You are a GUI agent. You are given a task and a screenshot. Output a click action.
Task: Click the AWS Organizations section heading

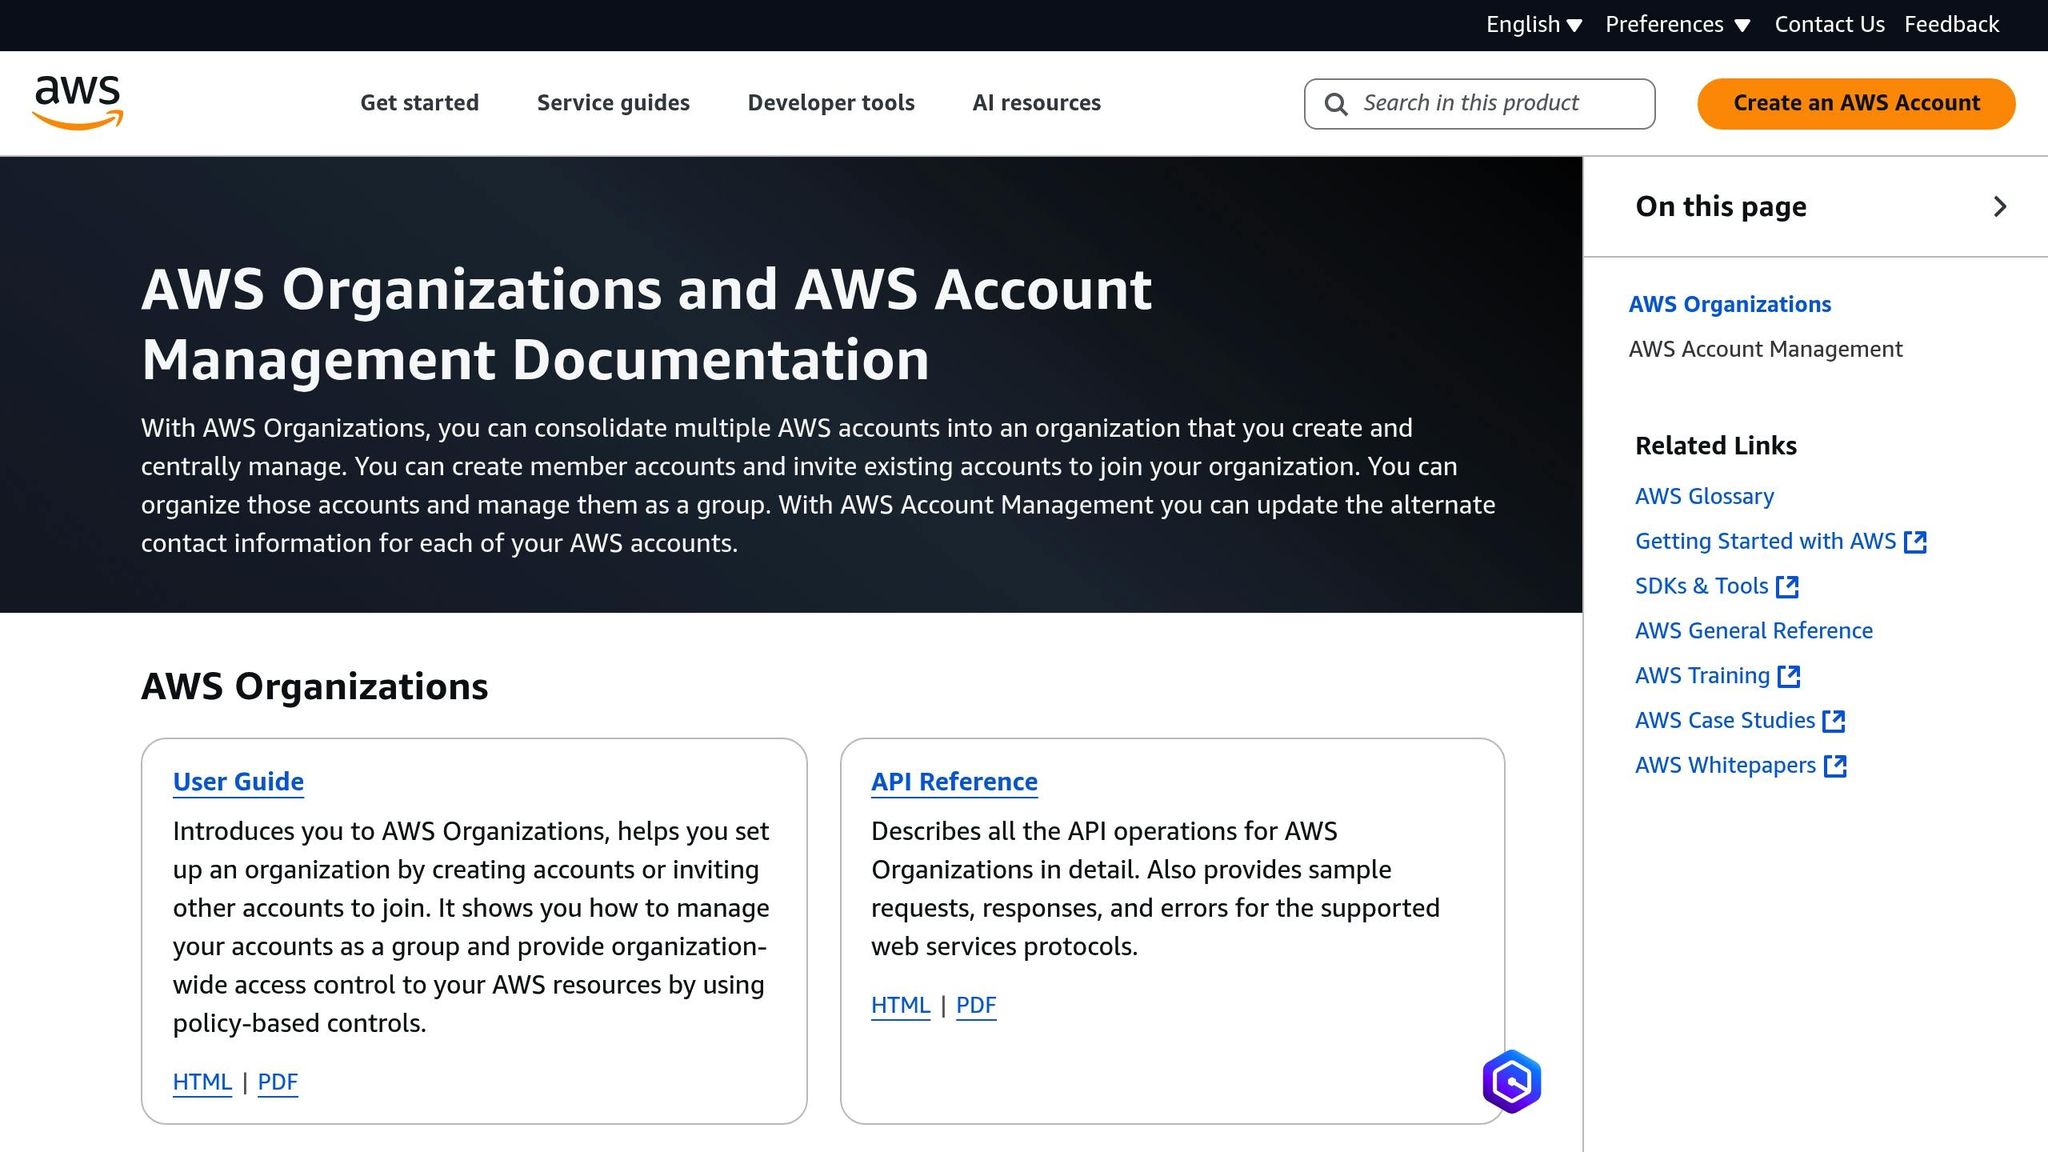click(x=314, y=687)
